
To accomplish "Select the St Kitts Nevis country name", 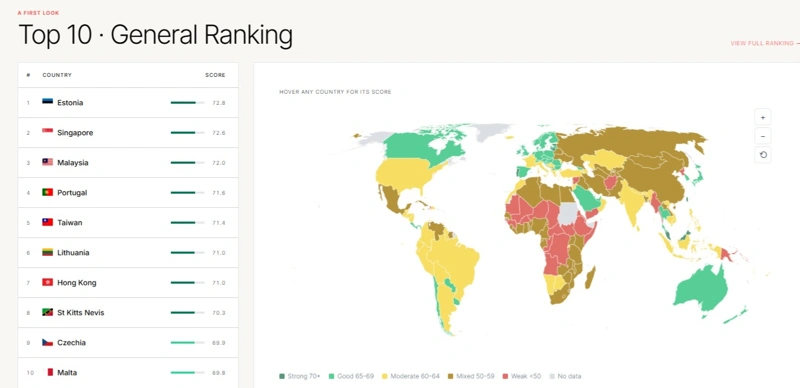I will point(81,312).
